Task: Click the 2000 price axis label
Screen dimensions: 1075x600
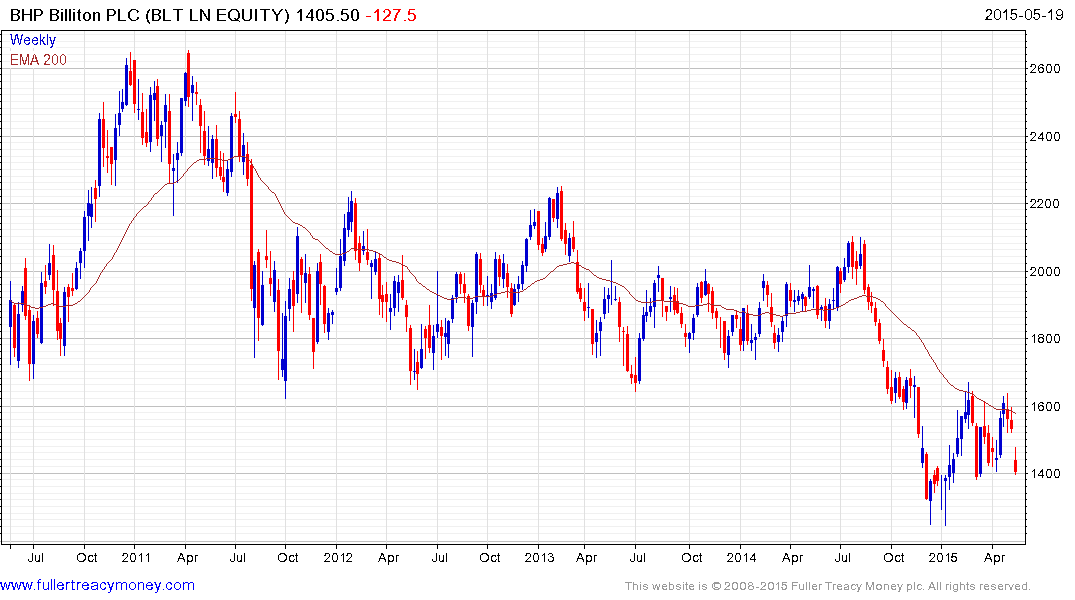Action: [1046, 272]
